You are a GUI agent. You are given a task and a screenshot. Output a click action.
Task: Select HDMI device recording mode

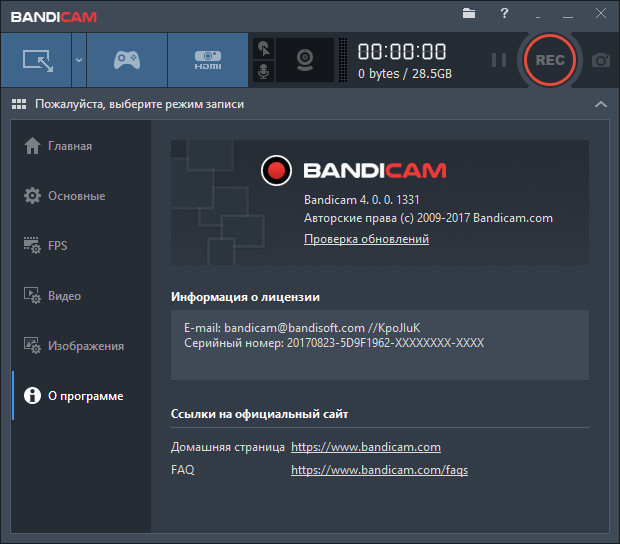pyautogui.click(x=207, y=60)
